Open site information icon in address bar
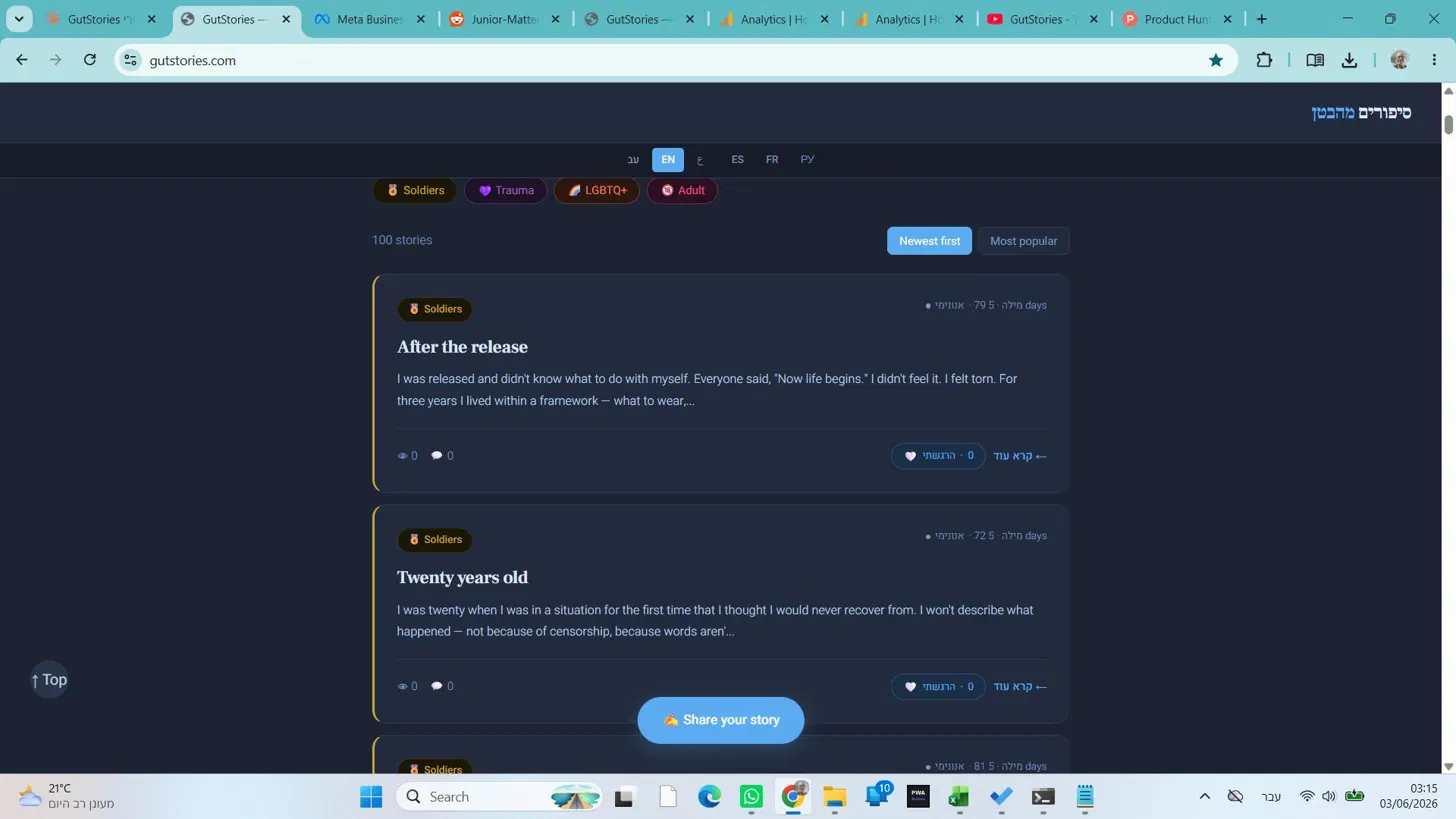Viewport: 1456px width, 819px height. [x=131, y=60]
